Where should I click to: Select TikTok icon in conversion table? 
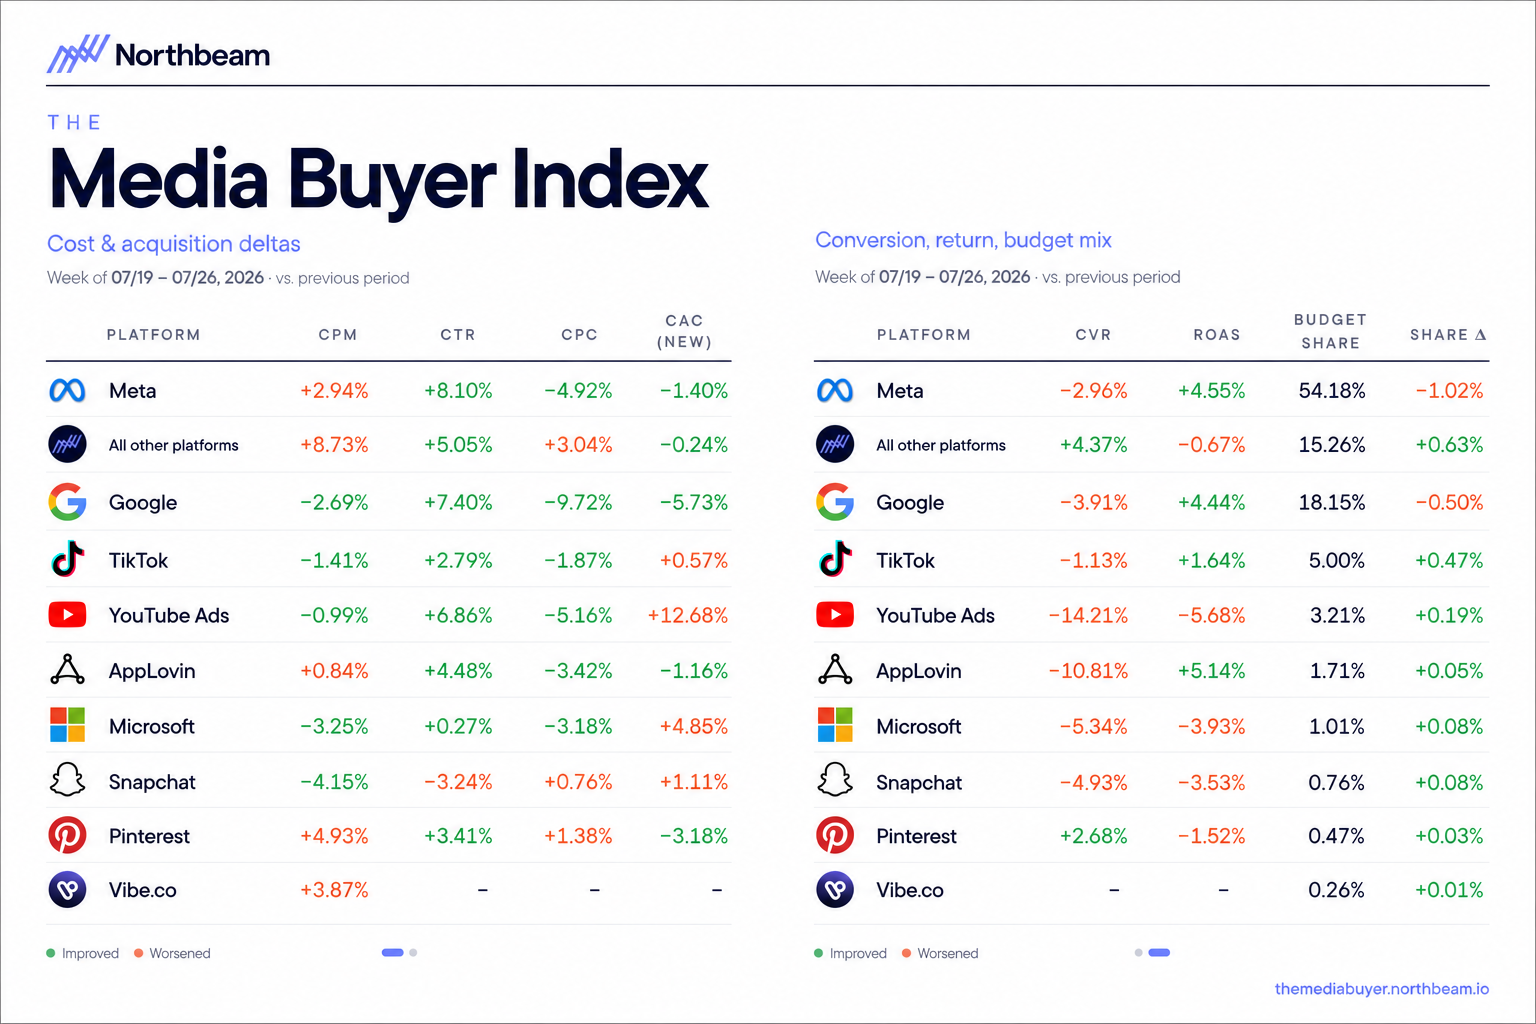click(835, 560)
